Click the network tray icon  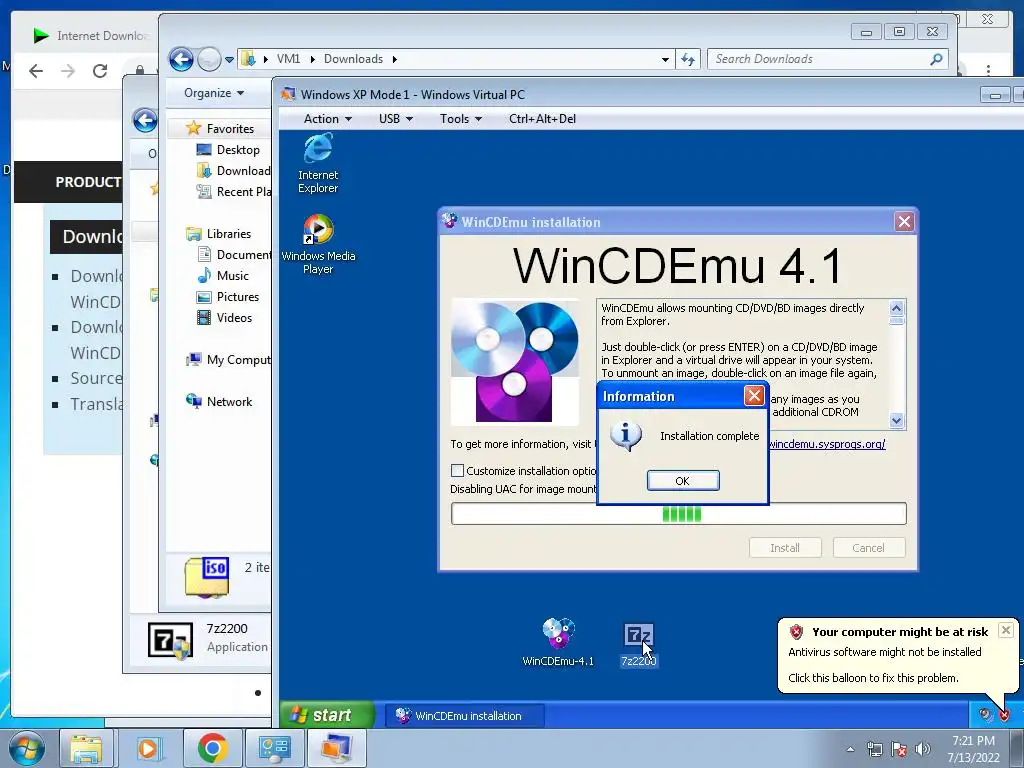point(874,749)
